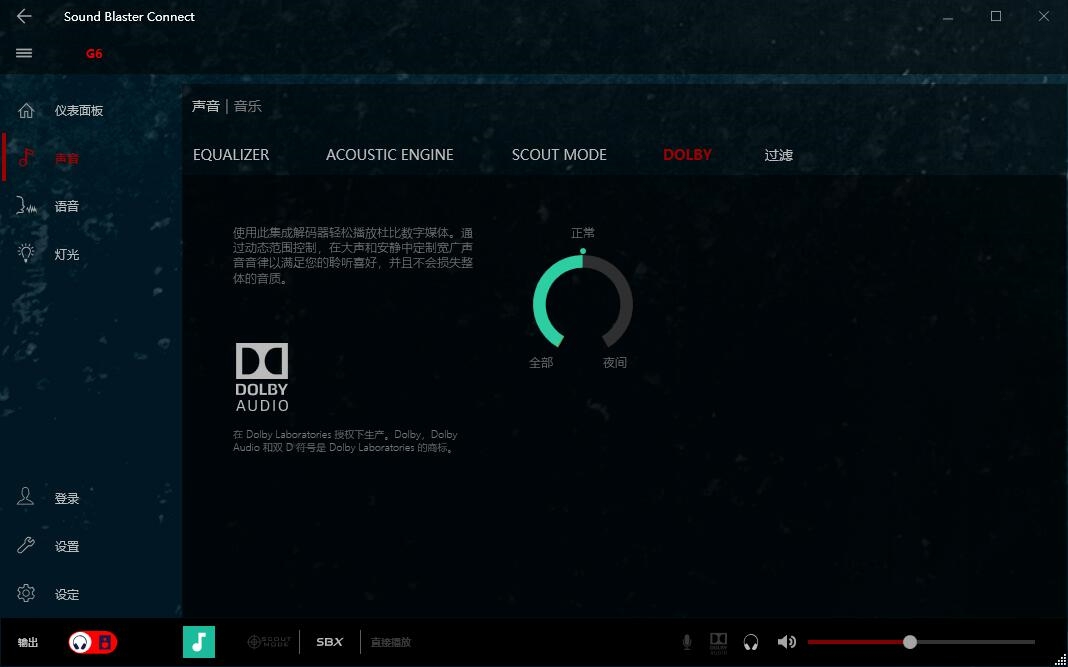Click the resize grip at the window corner
The image size is (1068, 667).
coord(1061,660)
